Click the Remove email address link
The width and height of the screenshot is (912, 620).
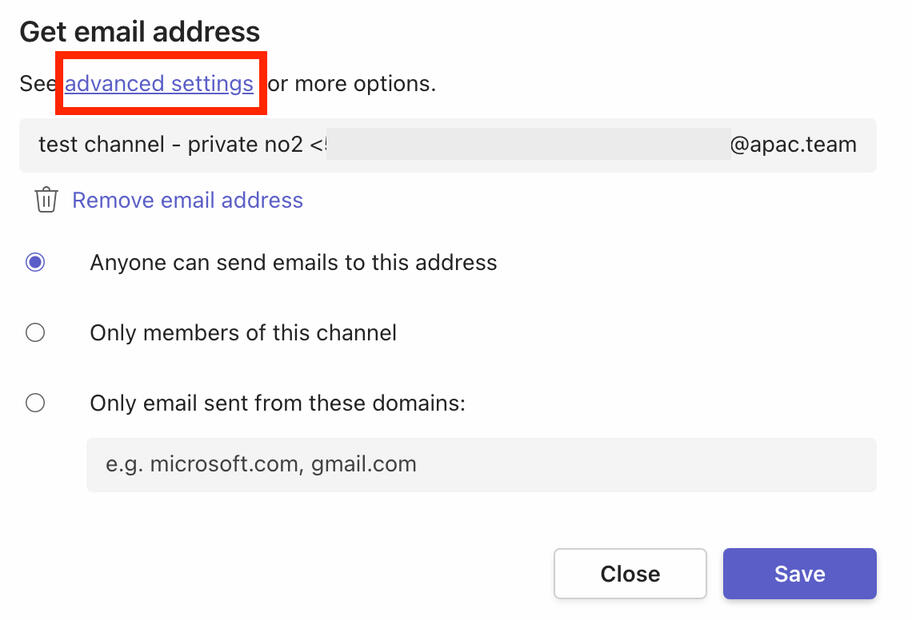point(187,200)
